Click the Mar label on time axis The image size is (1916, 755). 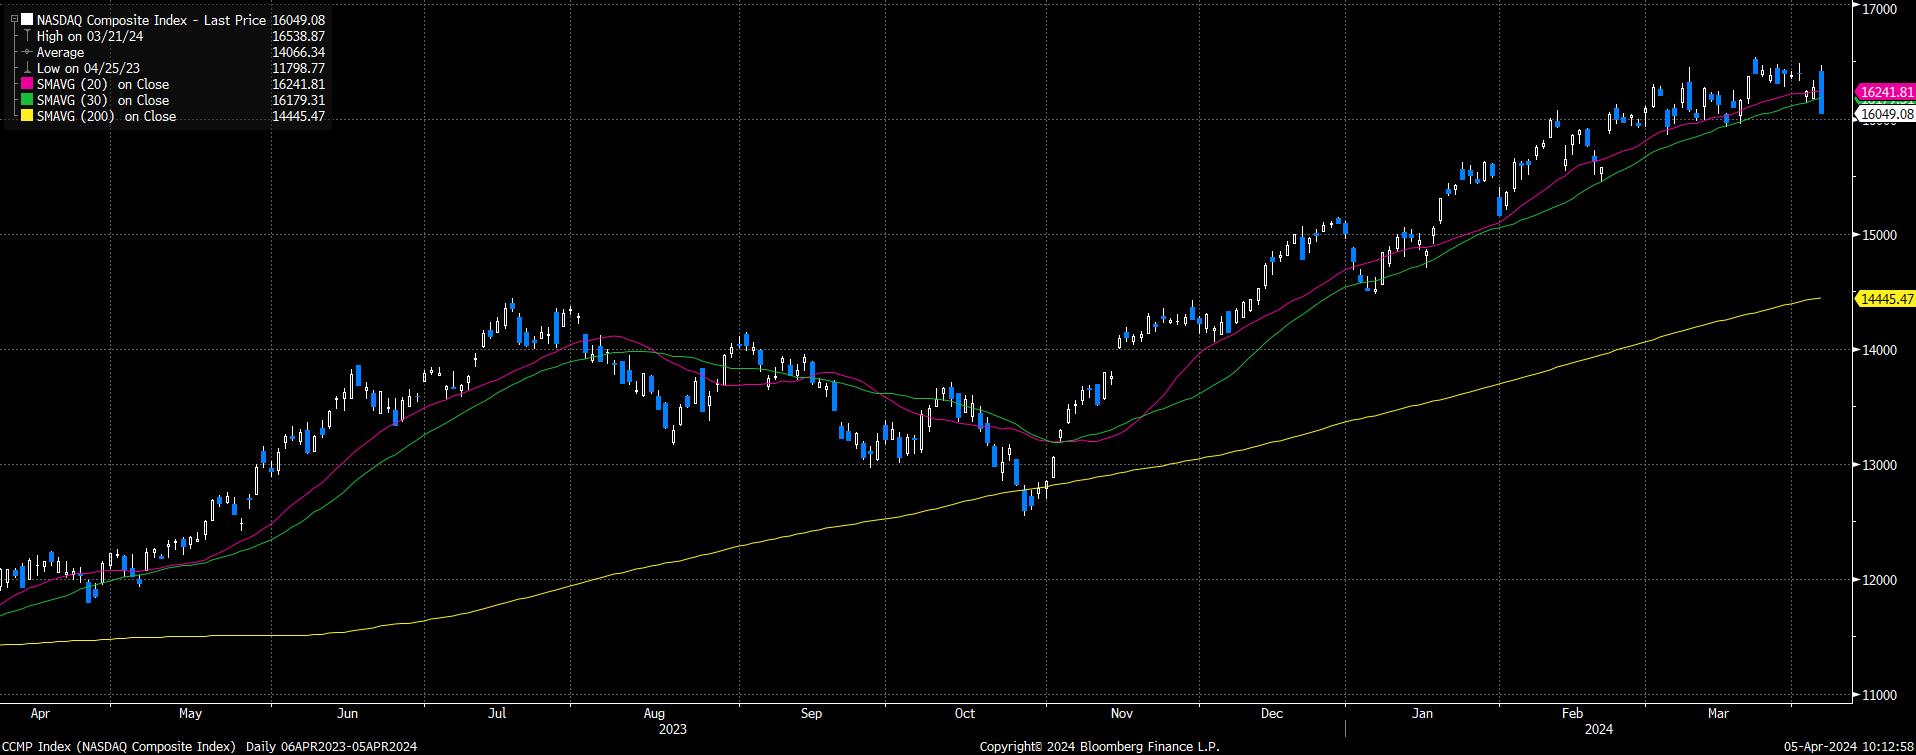click(1718, 714)
